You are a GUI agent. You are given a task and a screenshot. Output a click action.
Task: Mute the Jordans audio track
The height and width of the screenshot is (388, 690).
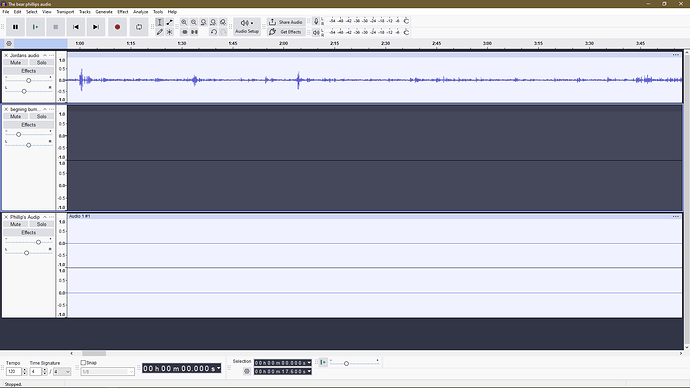15,62
